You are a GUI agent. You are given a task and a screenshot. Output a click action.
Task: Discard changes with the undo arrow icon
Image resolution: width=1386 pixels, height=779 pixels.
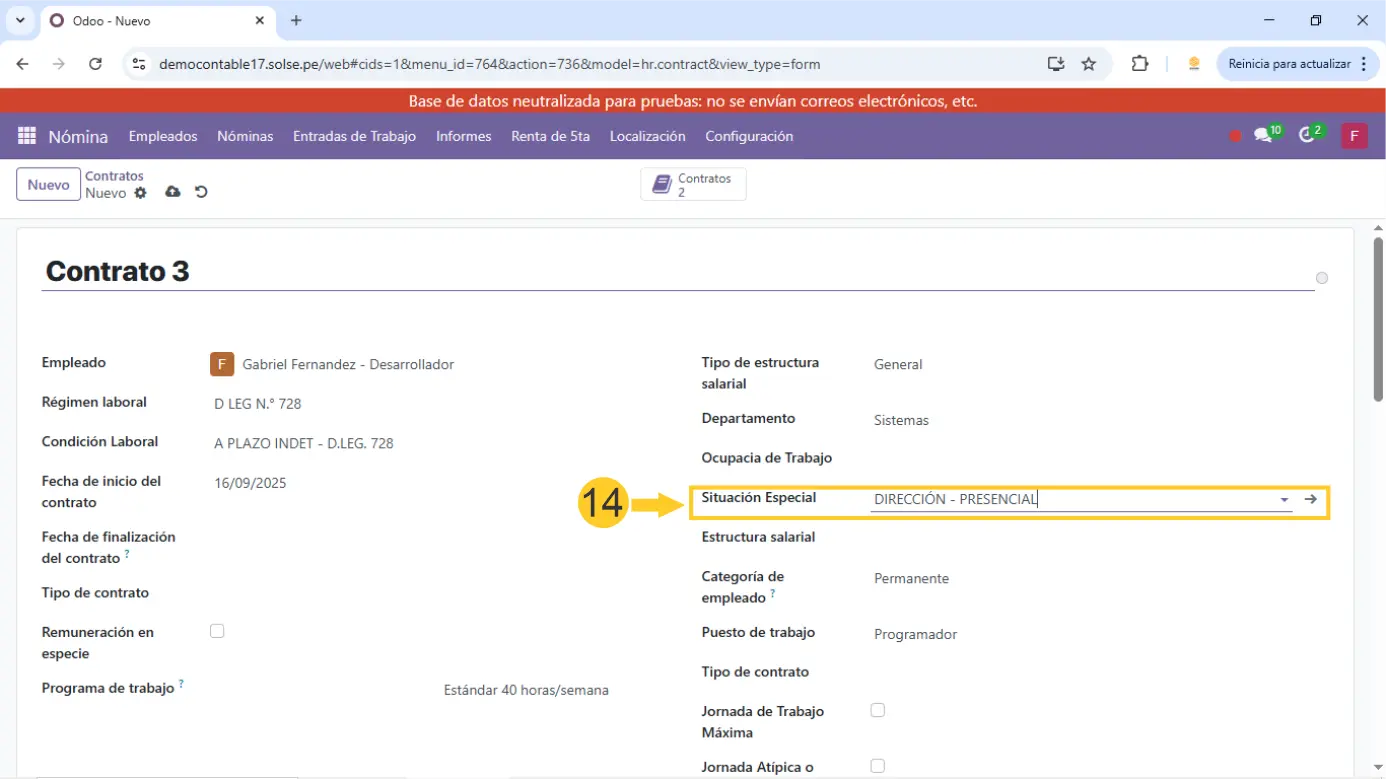click(x=201, y=192)
